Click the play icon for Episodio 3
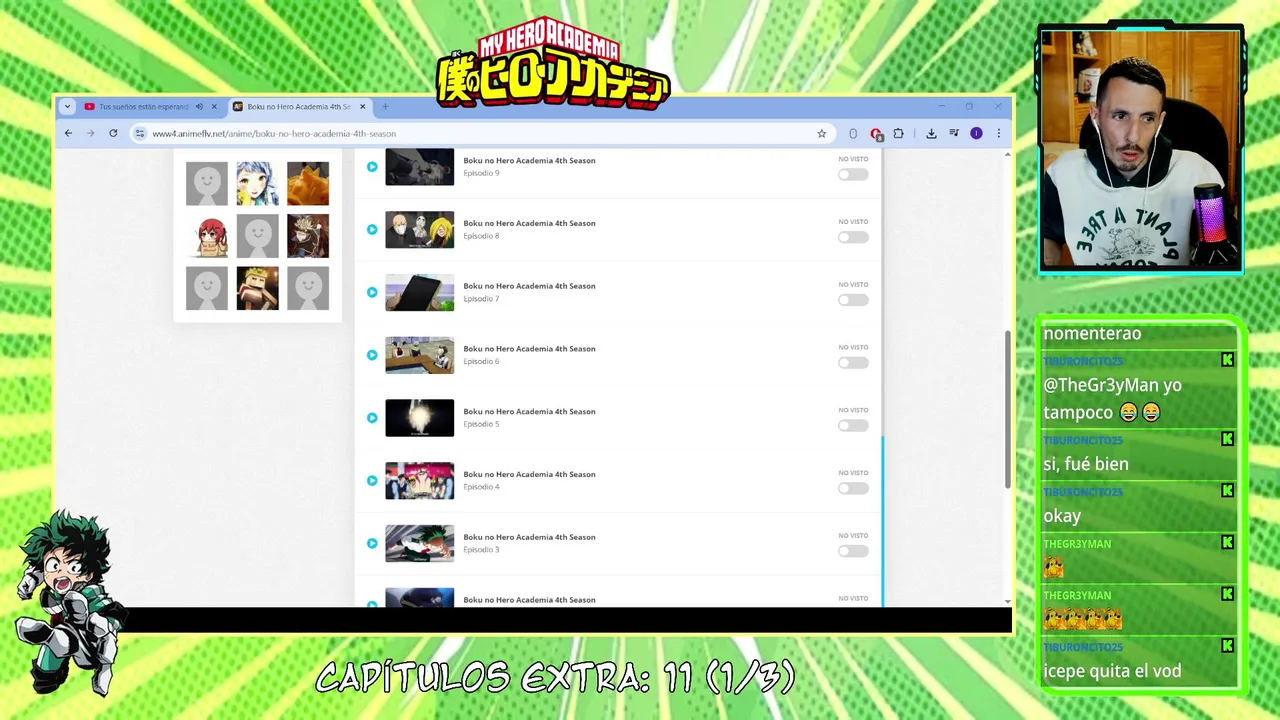Screen dimensions: 1280x720 coord(372,543)
